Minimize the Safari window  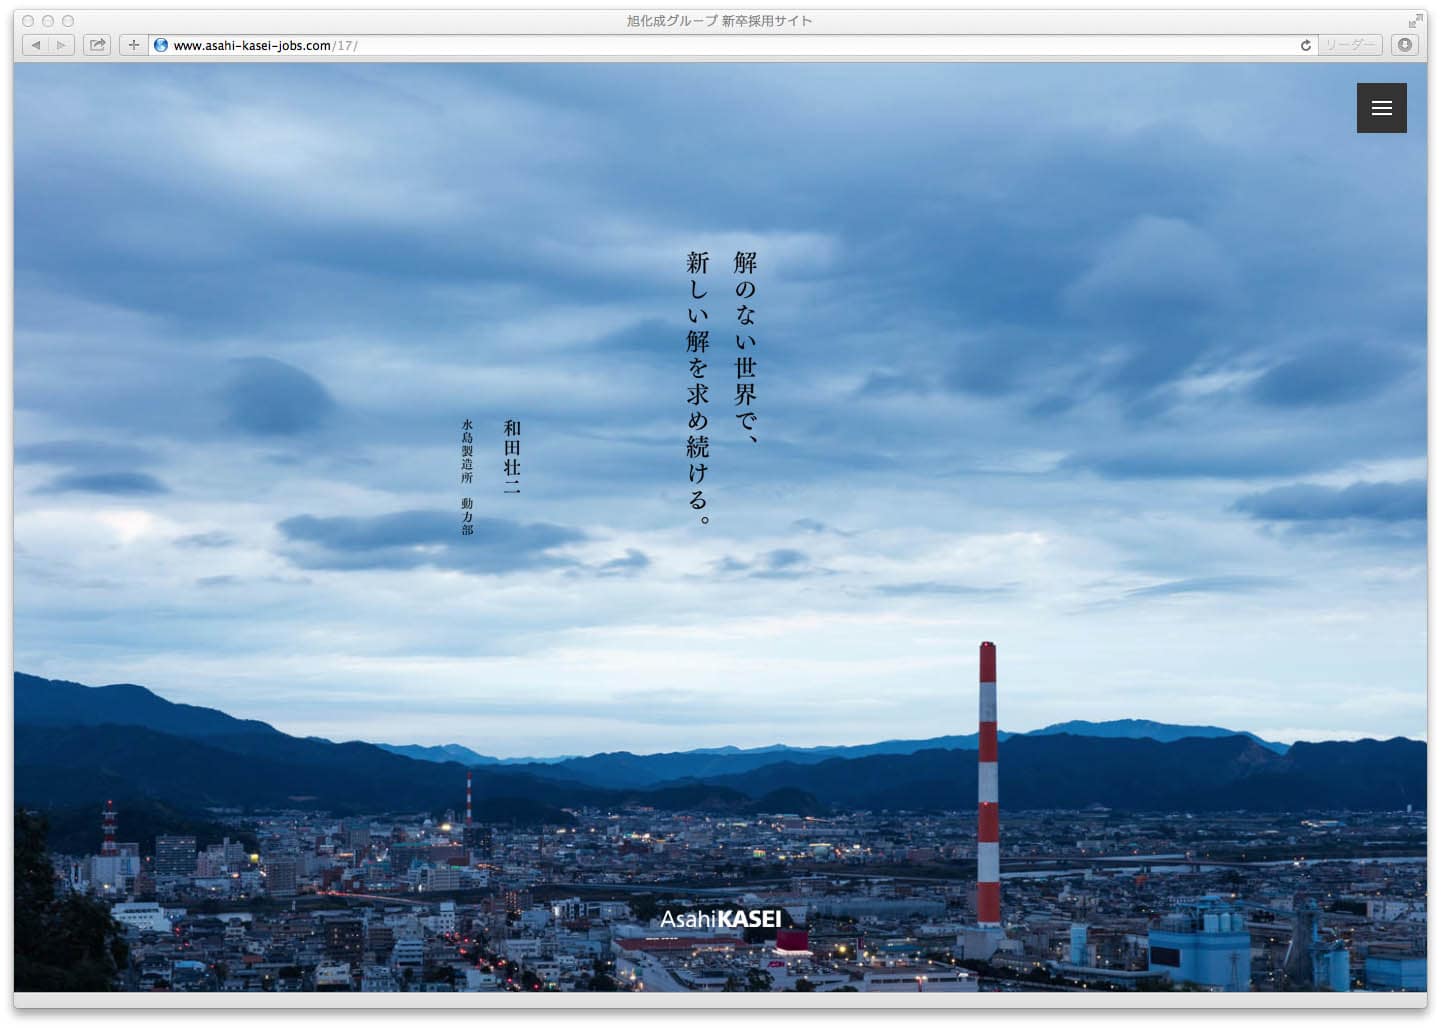(x=48, y=21)
